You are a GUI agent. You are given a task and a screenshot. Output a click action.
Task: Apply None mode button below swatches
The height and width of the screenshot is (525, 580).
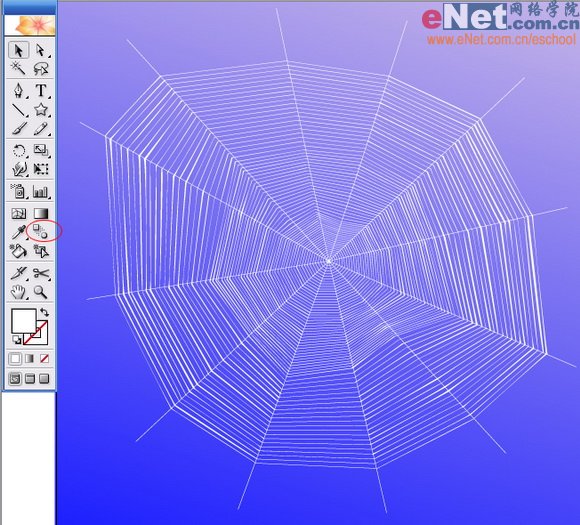(44, 359)
